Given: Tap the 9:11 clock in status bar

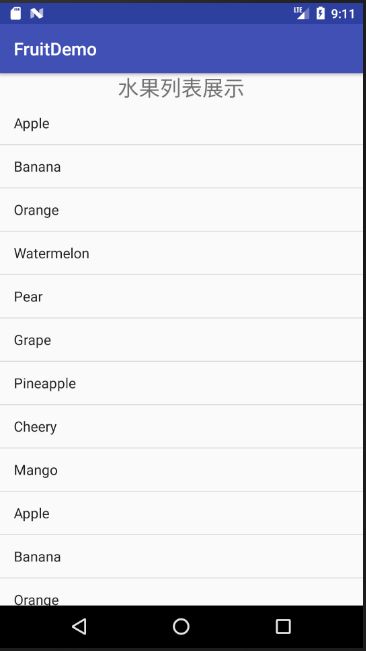Looking at the screenshot, I should pos(343,14).
